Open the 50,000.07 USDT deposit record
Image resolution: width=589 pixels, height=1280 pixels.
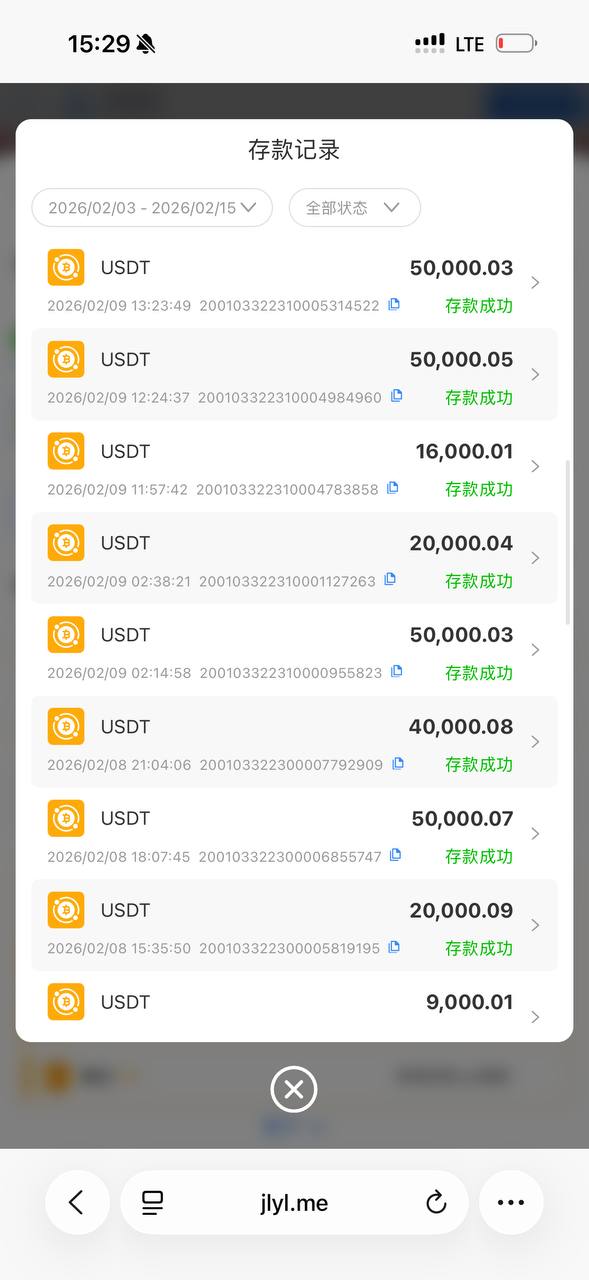[294, 833]
